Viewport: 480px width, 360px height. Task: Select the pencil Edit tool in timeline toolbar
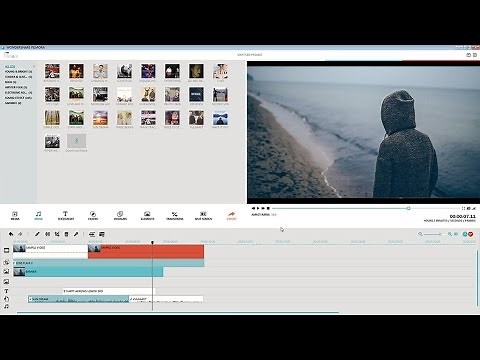click(x=37, y=234)
